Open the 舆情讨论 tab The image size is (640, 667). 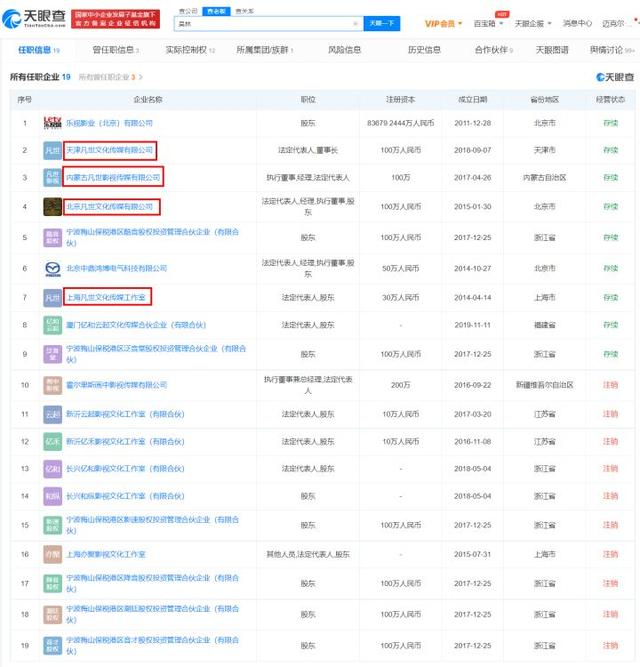point(612,50)
